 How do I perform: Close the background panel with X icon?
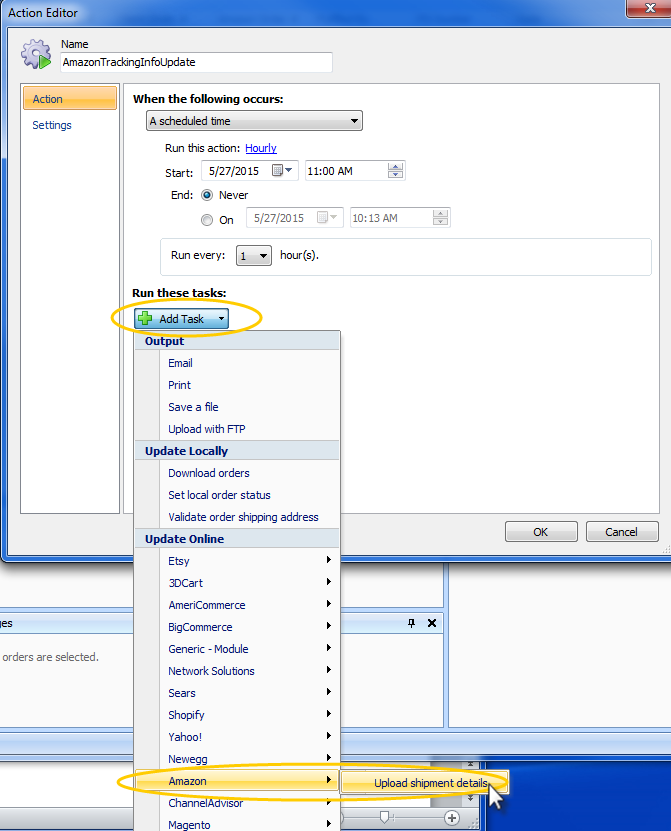pos(432,623)
